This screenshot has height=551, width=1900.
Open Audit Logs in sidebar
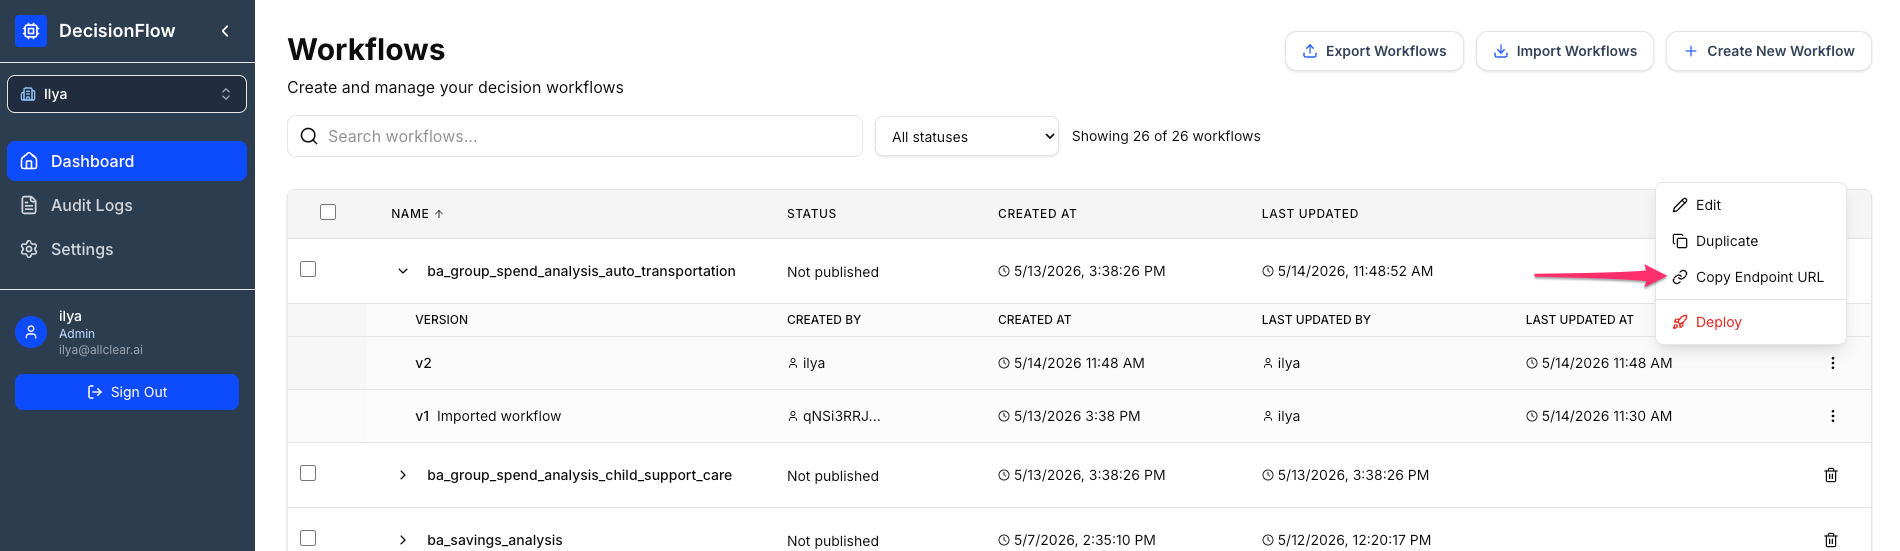[x=127, y=205]
